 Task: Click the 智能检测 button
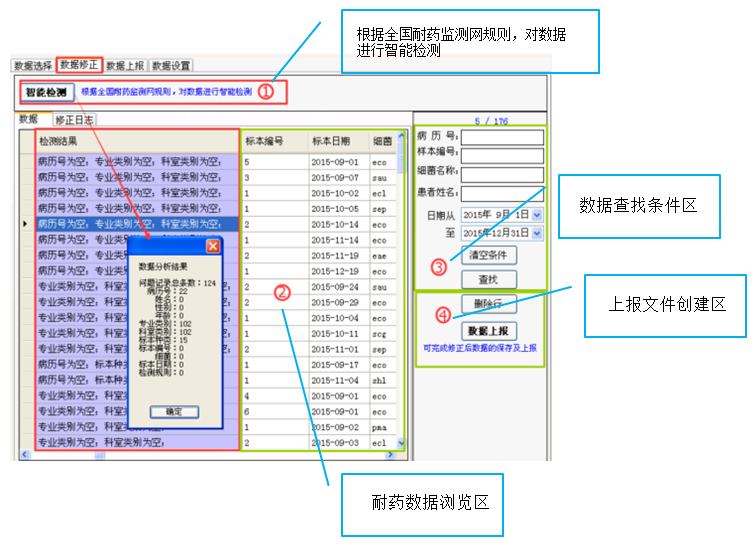46,93
